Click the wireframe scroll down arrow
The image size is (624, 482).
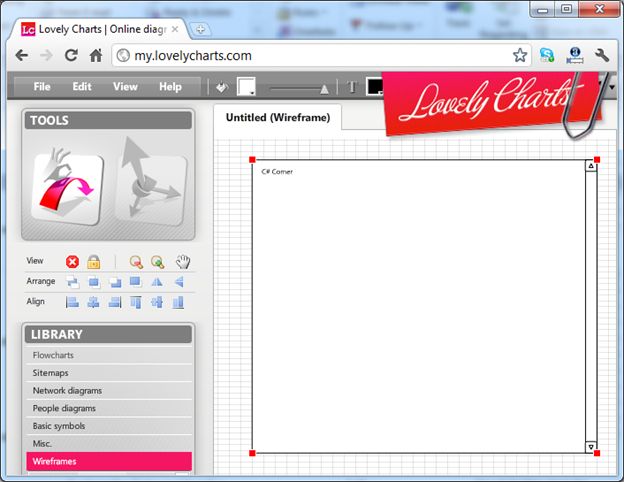point(591,447)
